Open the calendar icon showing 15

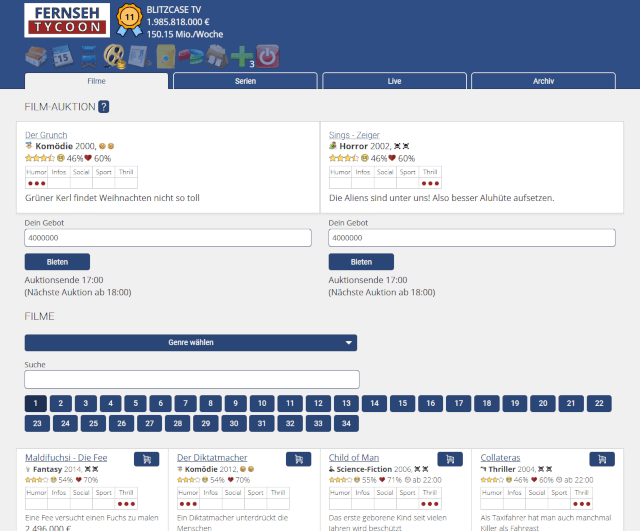[x=62, y=56]
